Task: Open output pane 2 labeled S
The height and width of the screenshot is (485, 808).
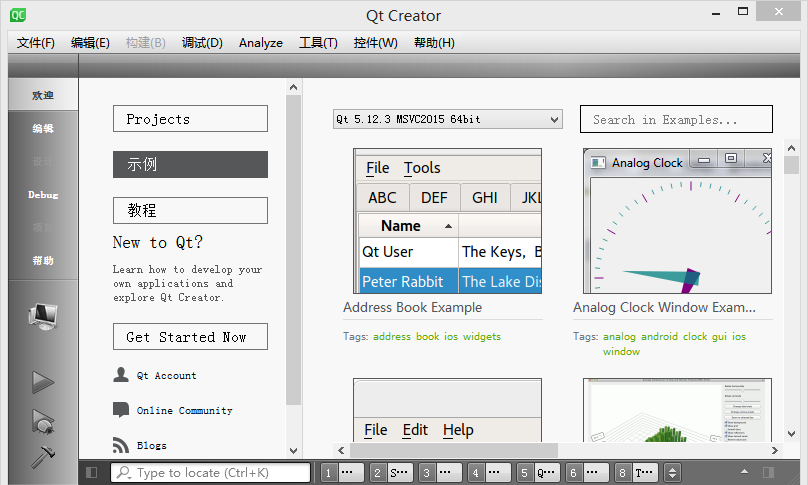Action: [x=392, y=473]
